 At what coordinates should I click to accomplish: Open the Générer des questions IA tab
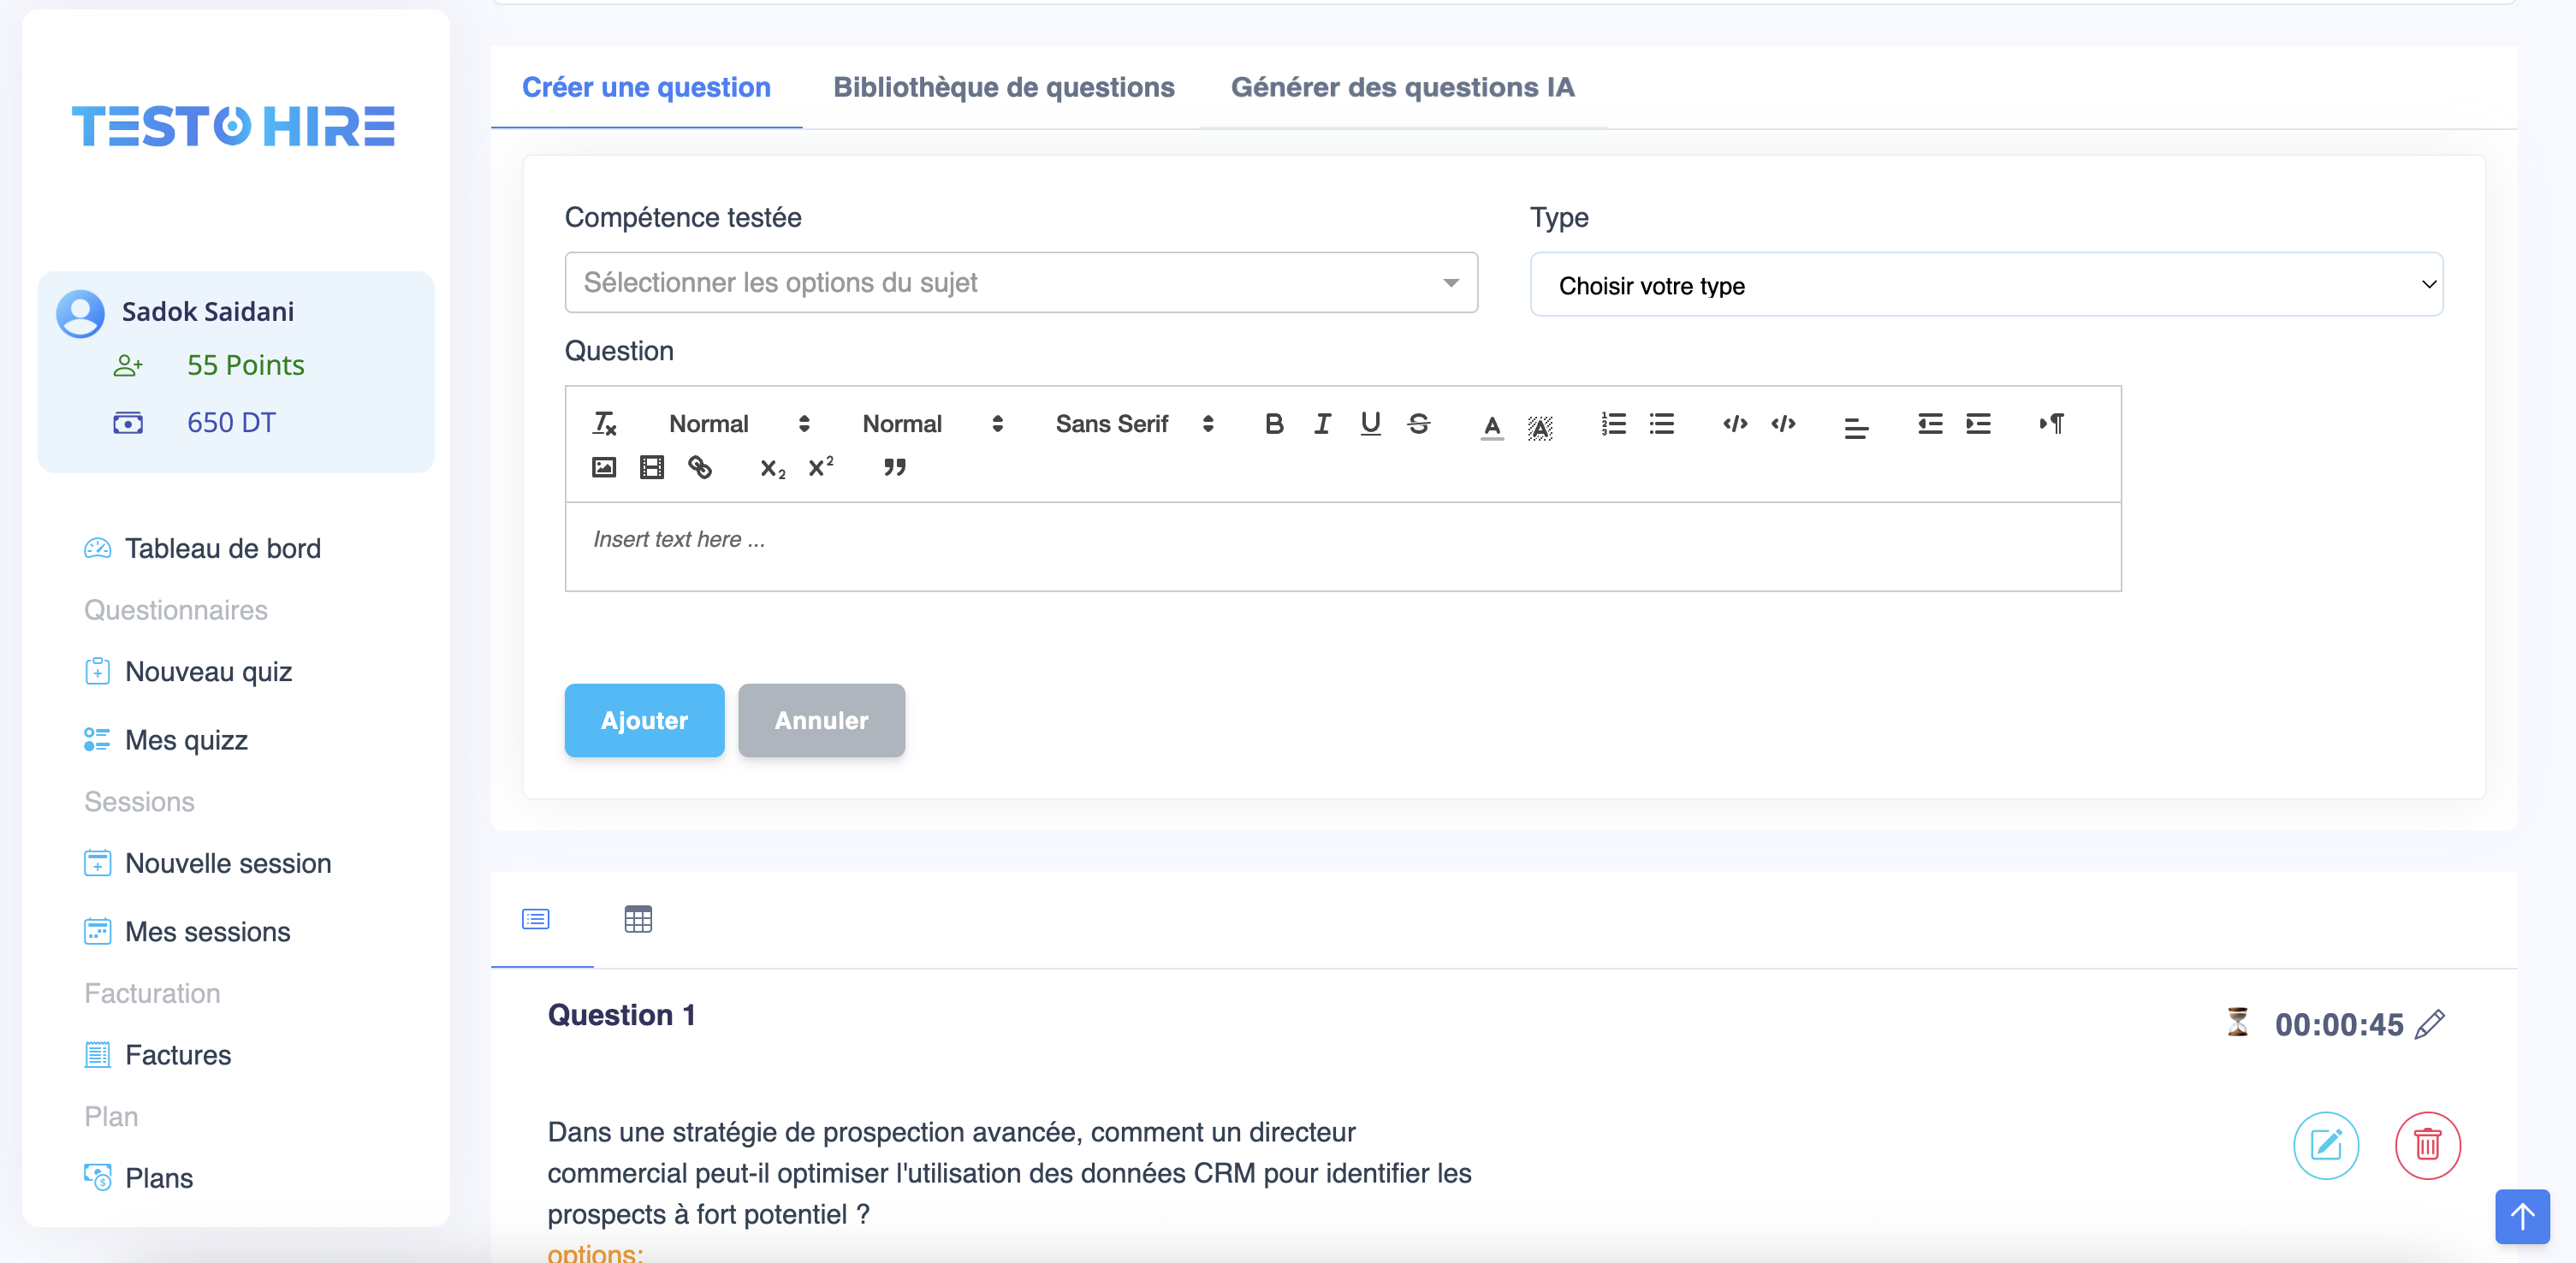[1402, 87]
